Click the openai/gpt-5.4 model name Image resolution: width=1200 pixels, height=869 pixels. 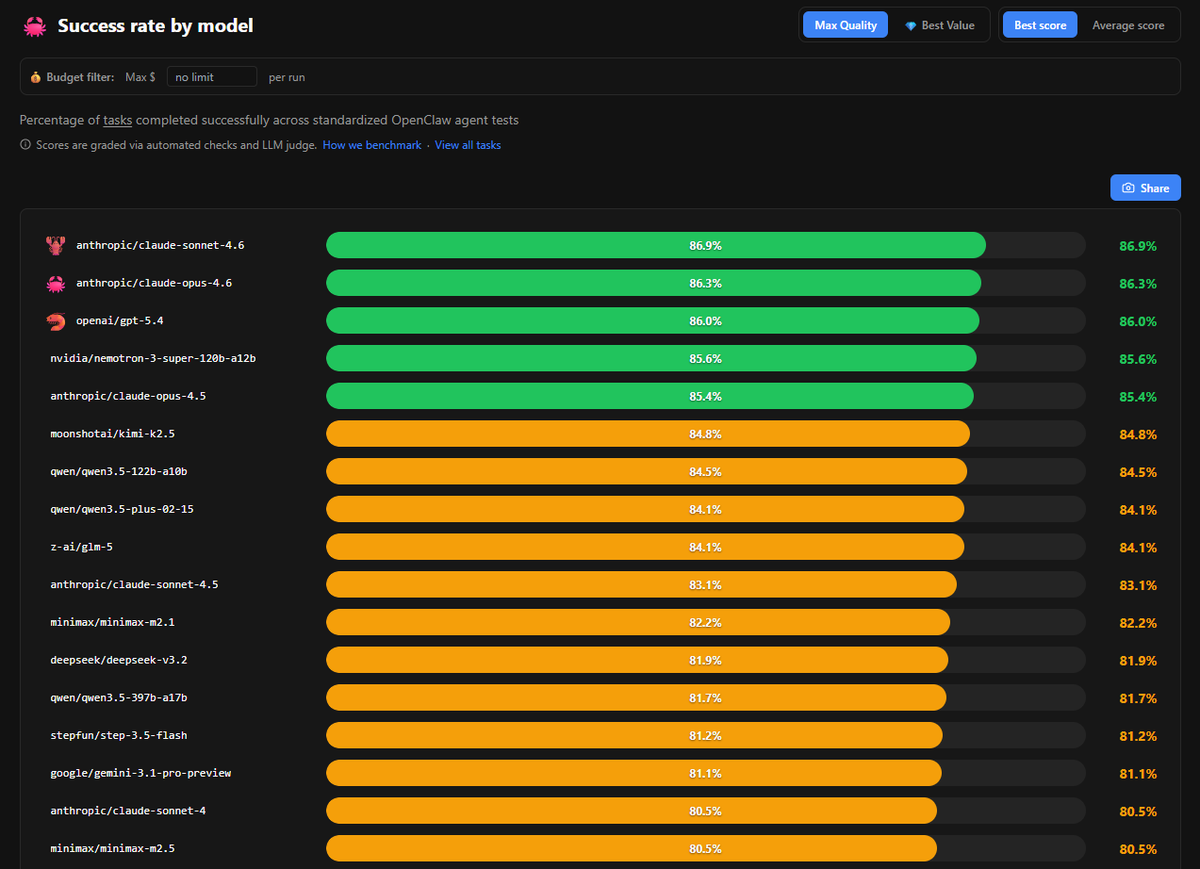[x=119, y=321]
